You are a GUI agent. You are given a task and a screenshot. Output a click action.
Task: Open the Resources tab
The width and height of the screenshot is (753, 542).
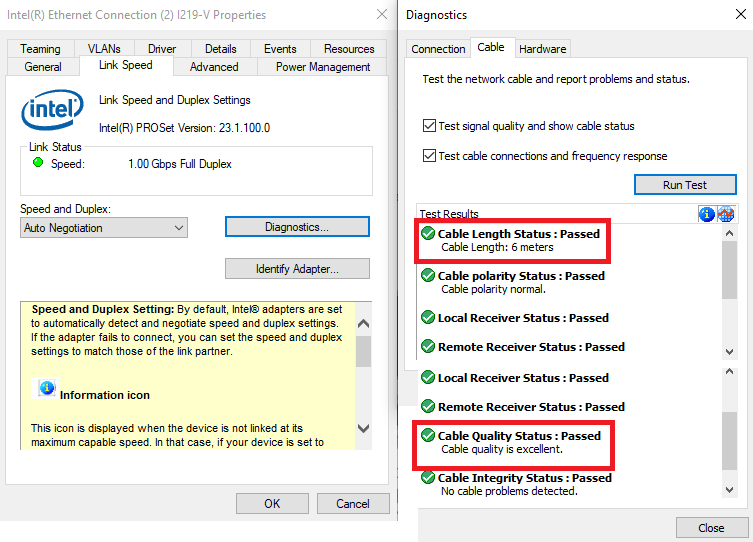click(349, 49)
